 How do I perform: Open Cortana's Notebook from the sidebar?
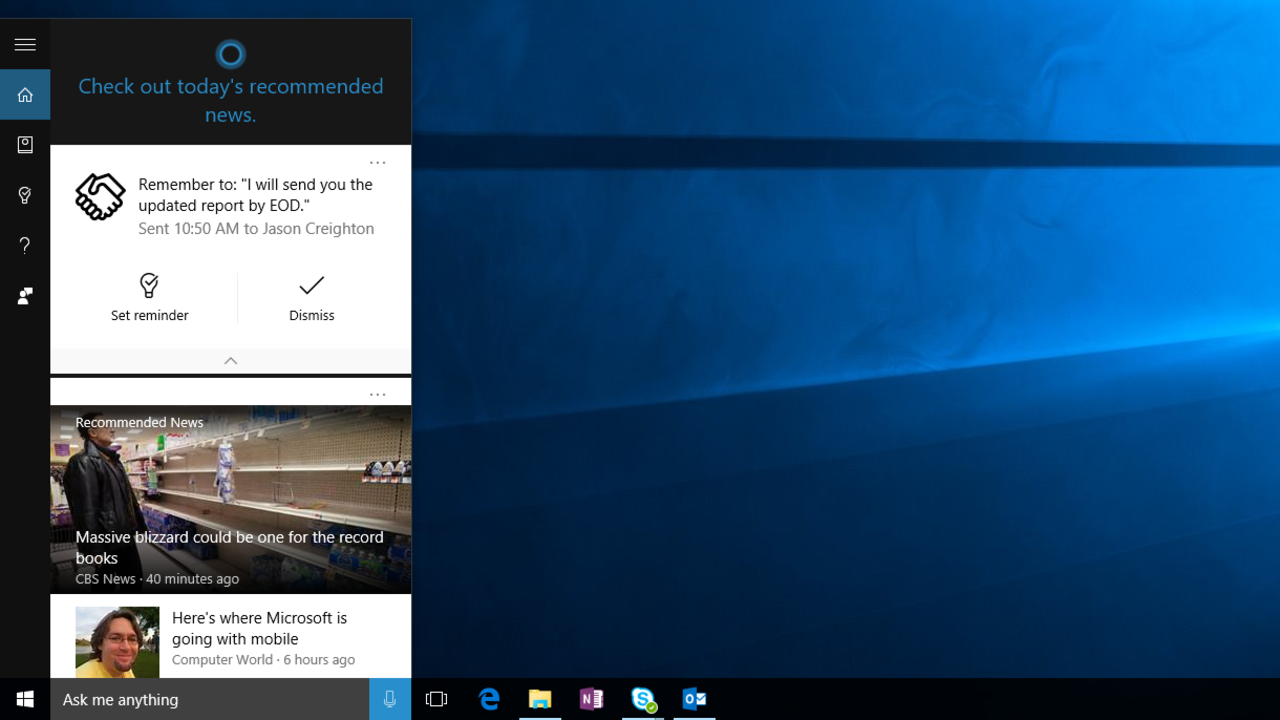tap(25, 144)
